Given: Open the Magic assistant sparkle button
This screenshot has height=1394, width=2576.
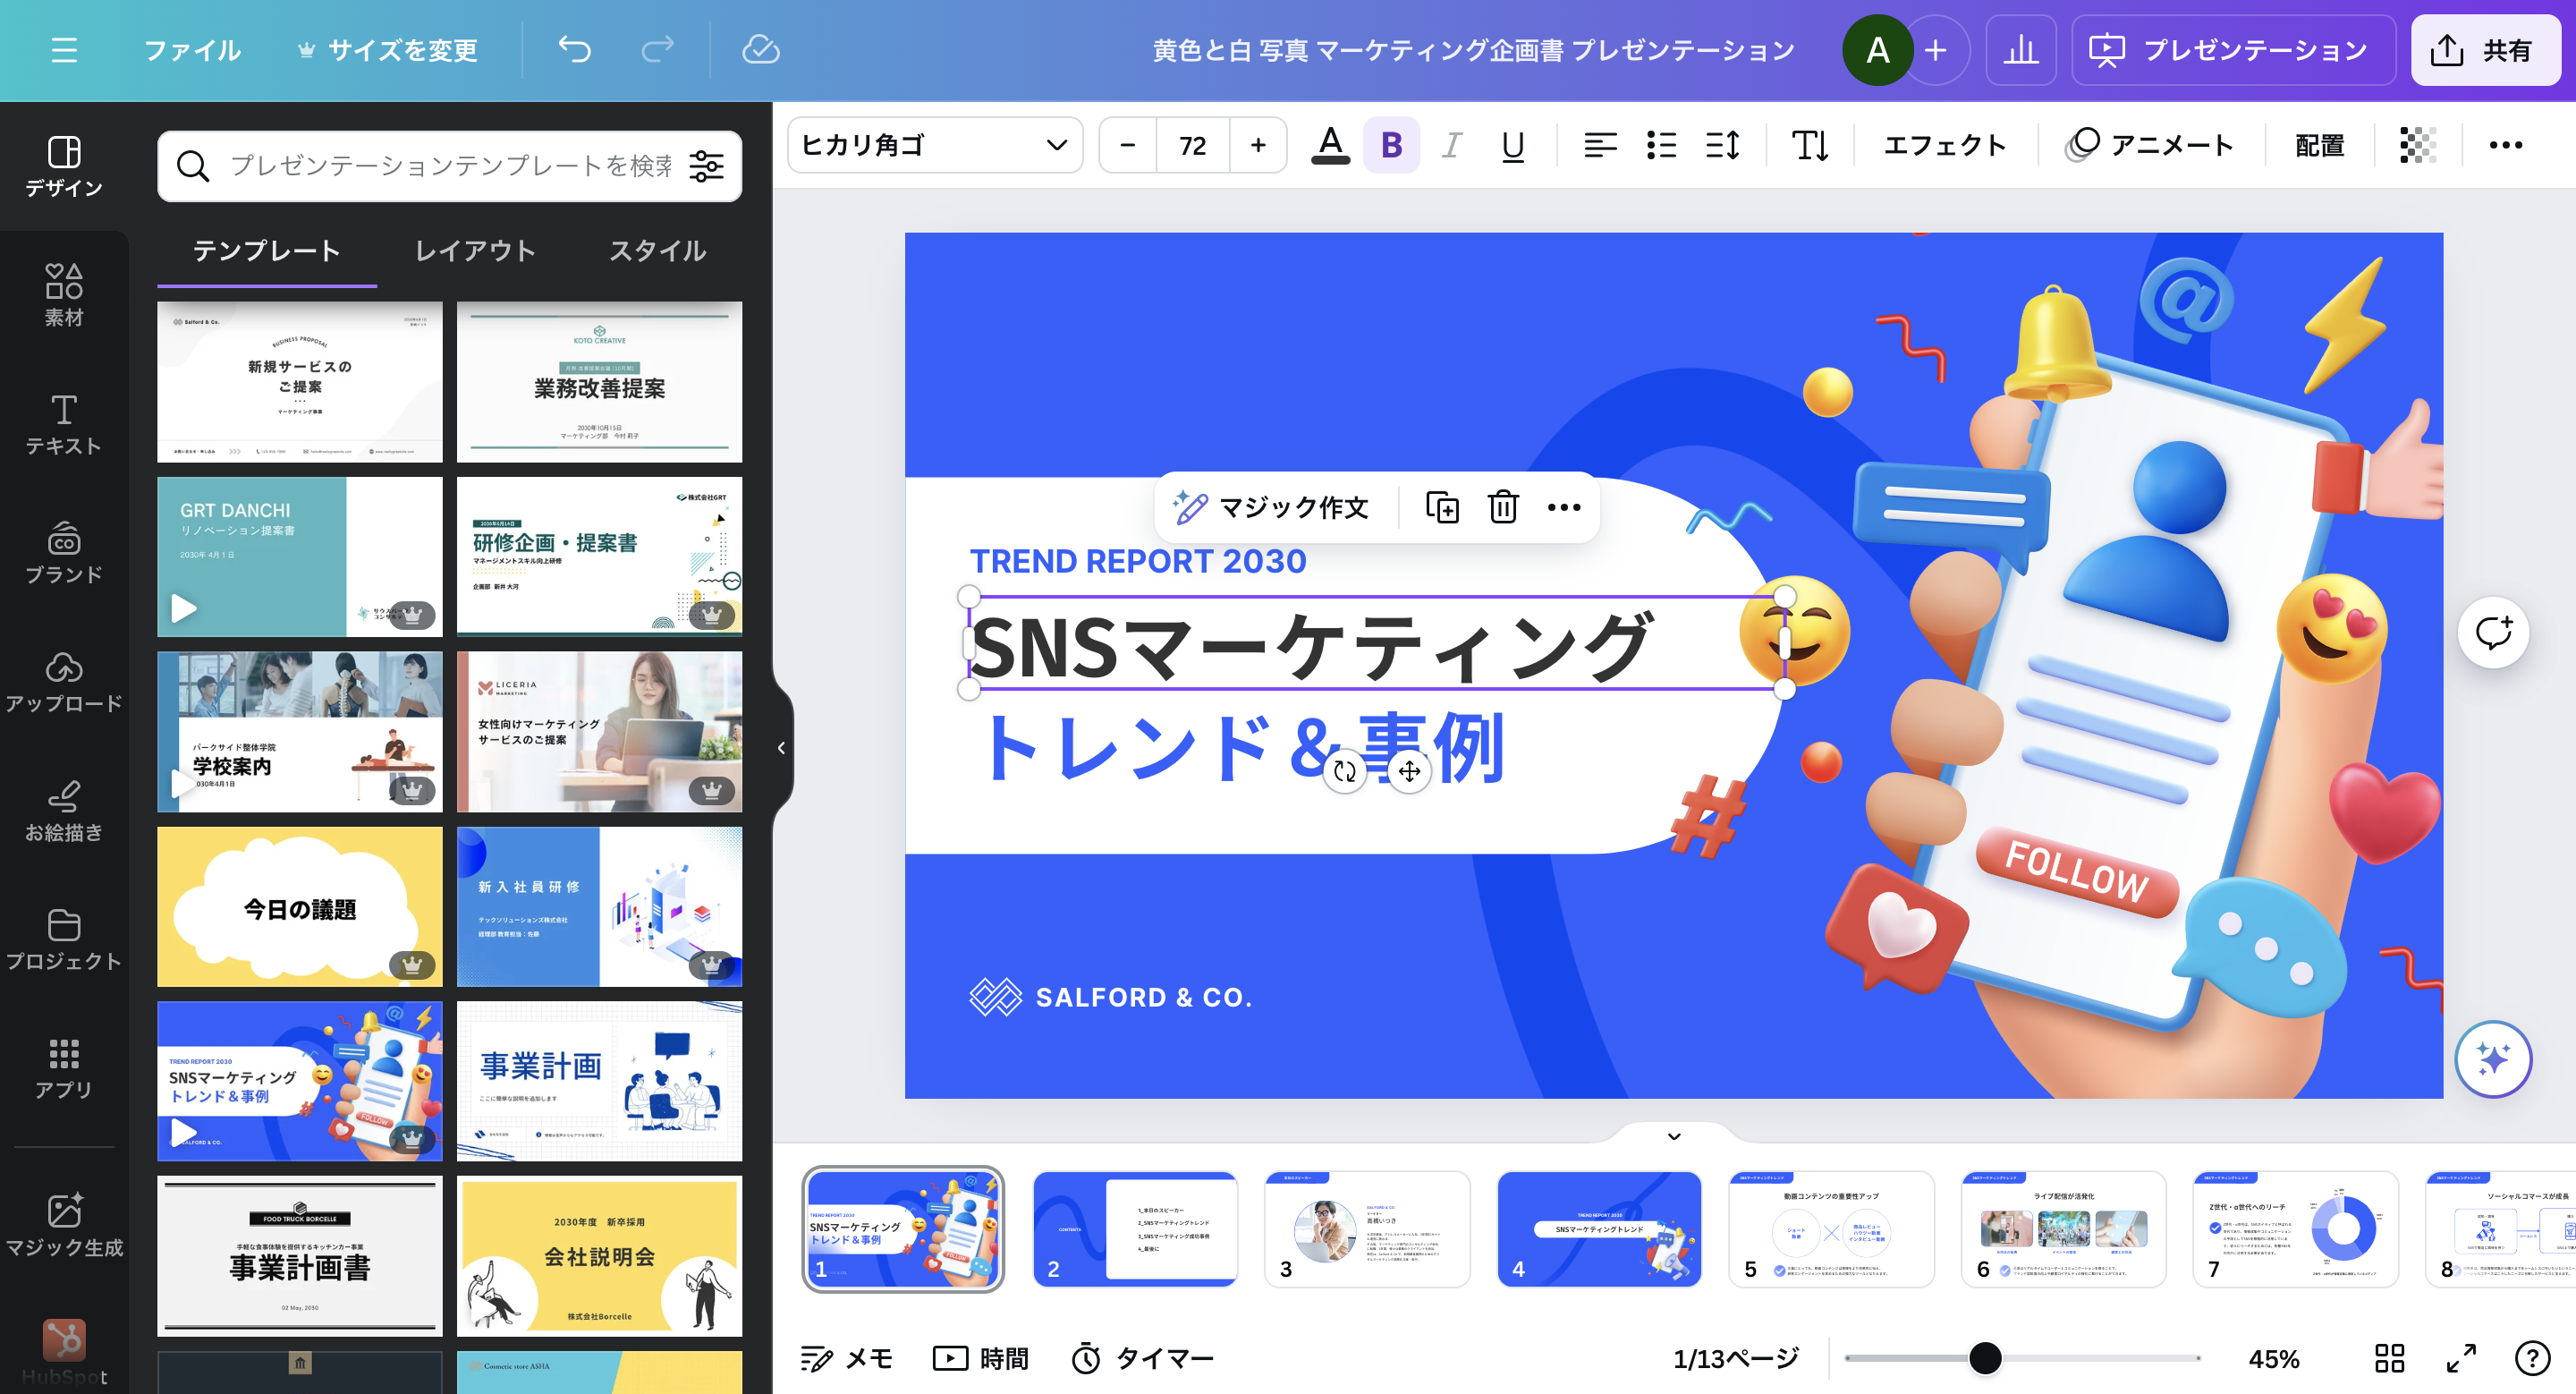Looking at the screenshot, I should coord(2493,1059).
